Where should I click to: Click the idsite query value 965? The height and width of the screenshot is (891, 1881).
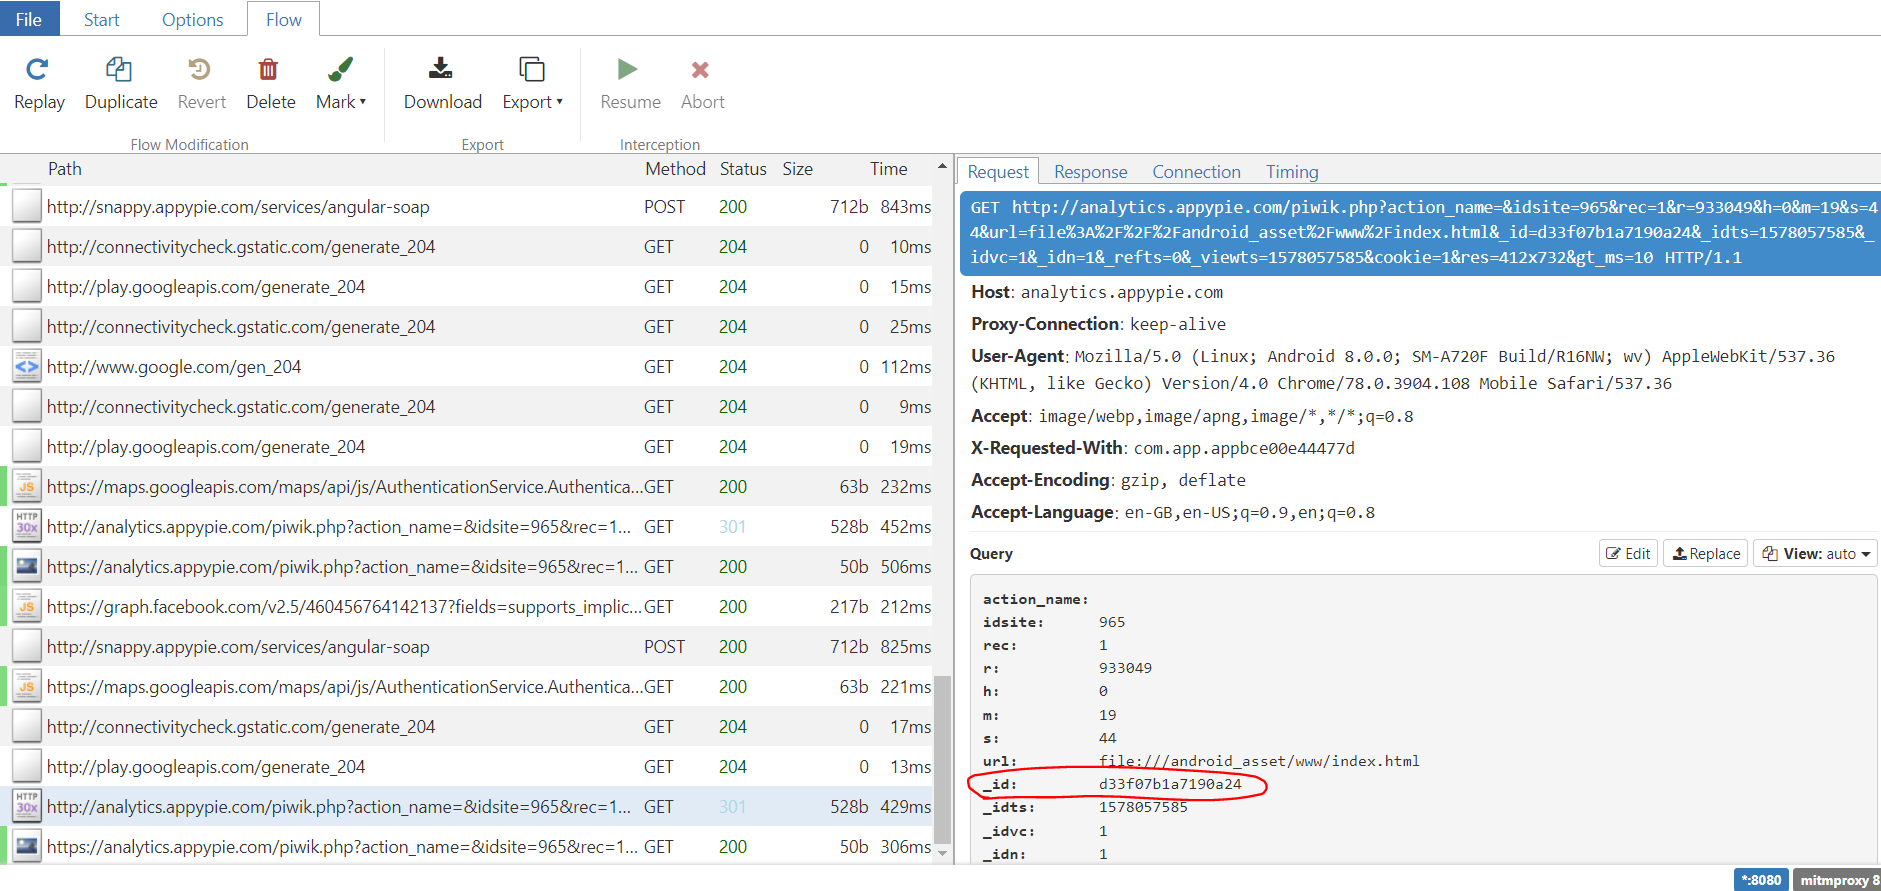pos(1112,622)
